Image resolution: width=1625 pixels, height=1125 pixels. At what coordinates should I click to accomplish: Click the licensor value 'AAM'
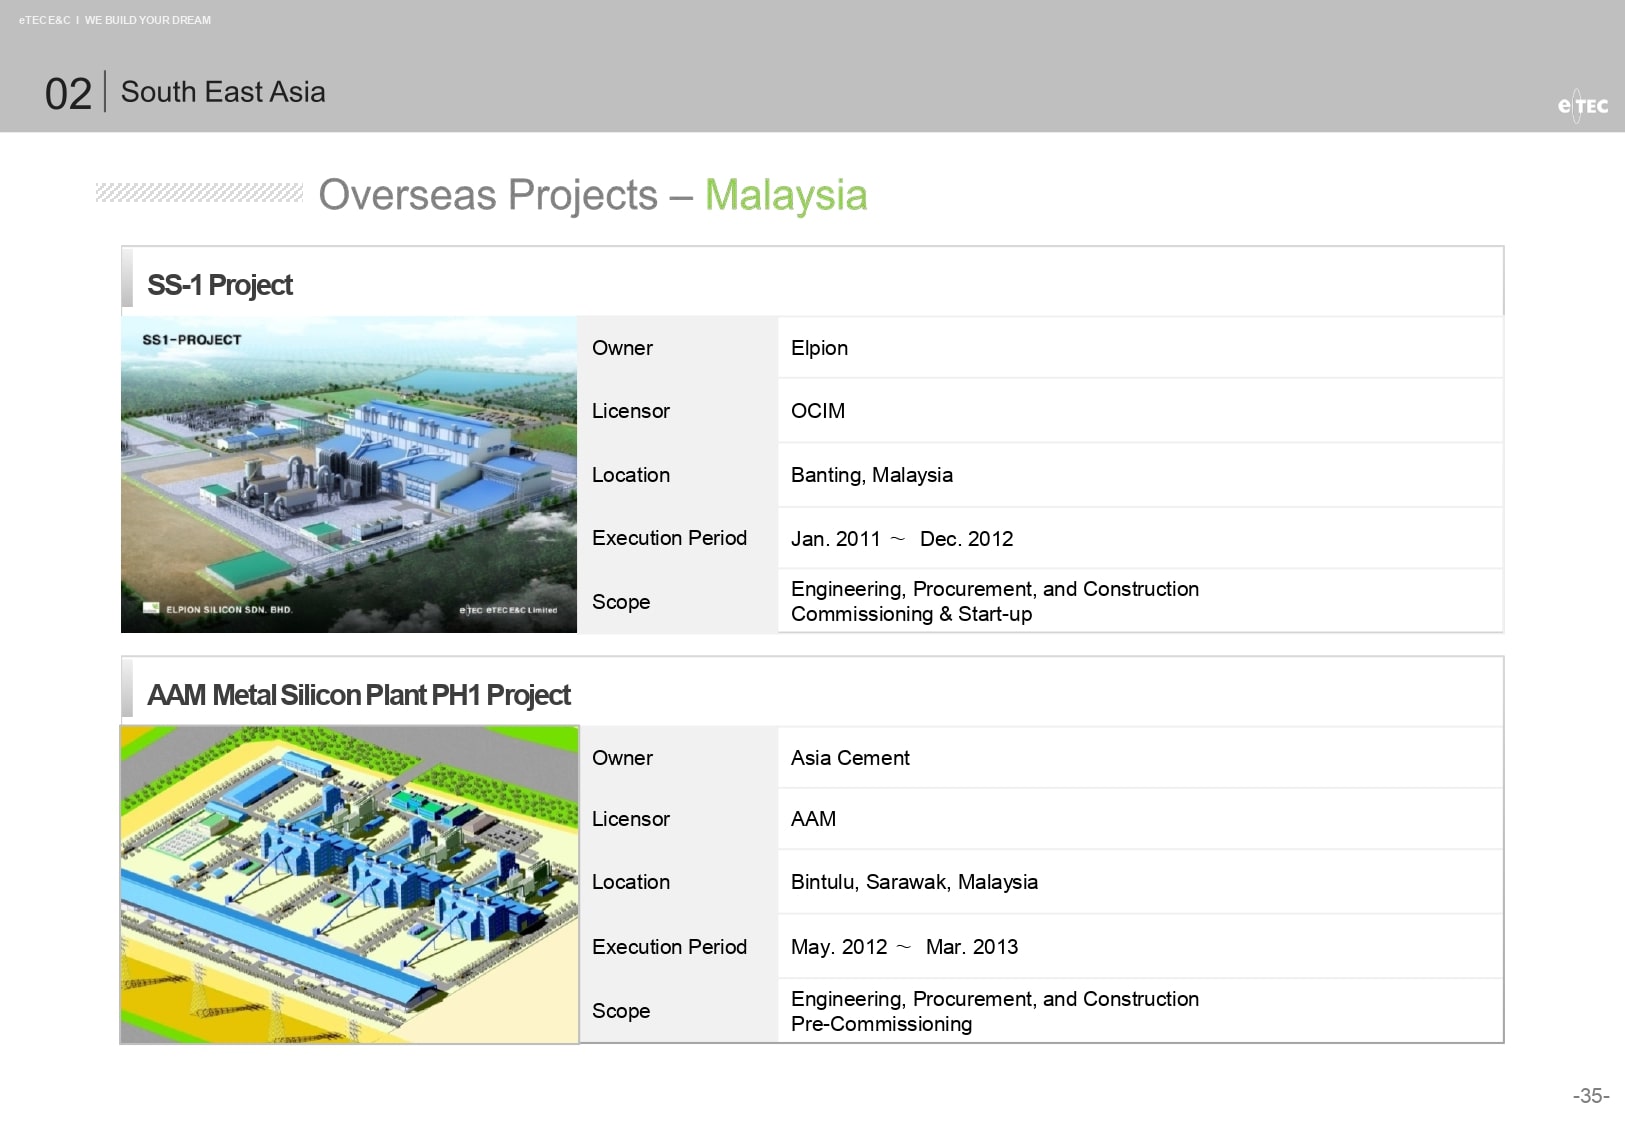coord(813,819)
